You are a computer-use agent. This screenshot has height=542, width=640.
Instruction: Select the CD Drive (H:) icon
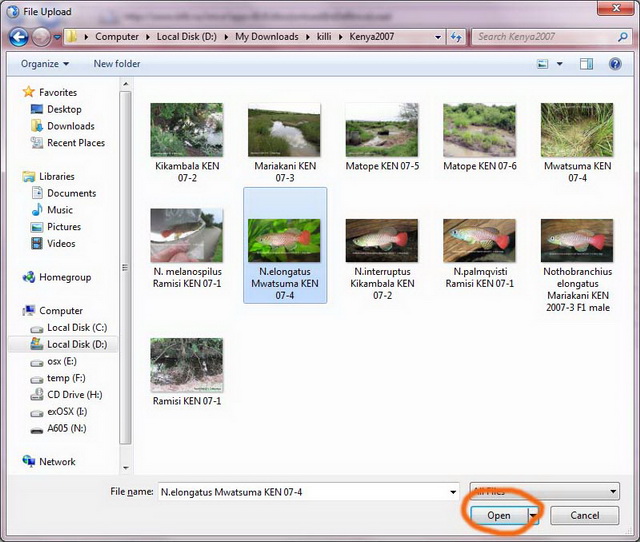pyautogui.click(x=36, y=395)
